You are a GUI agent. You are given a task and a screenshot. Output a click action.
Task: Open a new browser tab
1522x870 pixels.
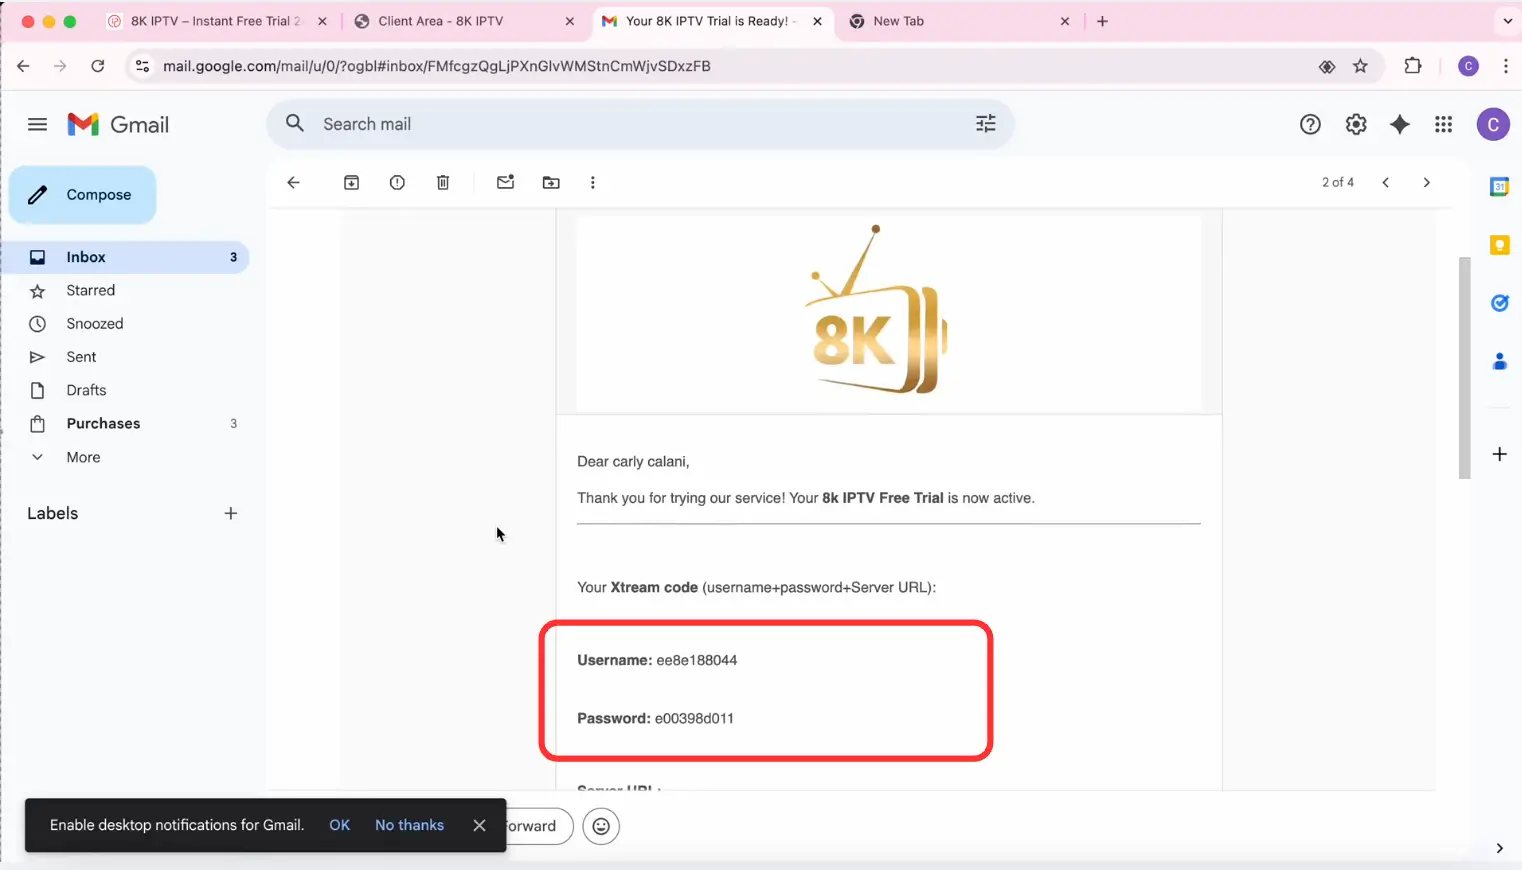click(x=1102, y=21)
